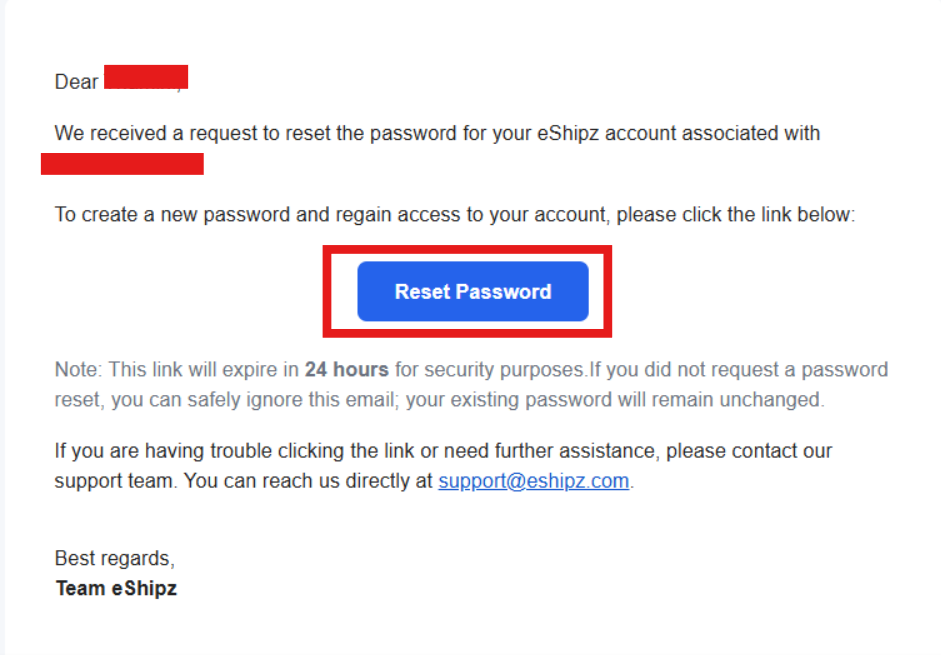
Task: Click the word "Dear" in the greeting
Action: coord(76,82)
